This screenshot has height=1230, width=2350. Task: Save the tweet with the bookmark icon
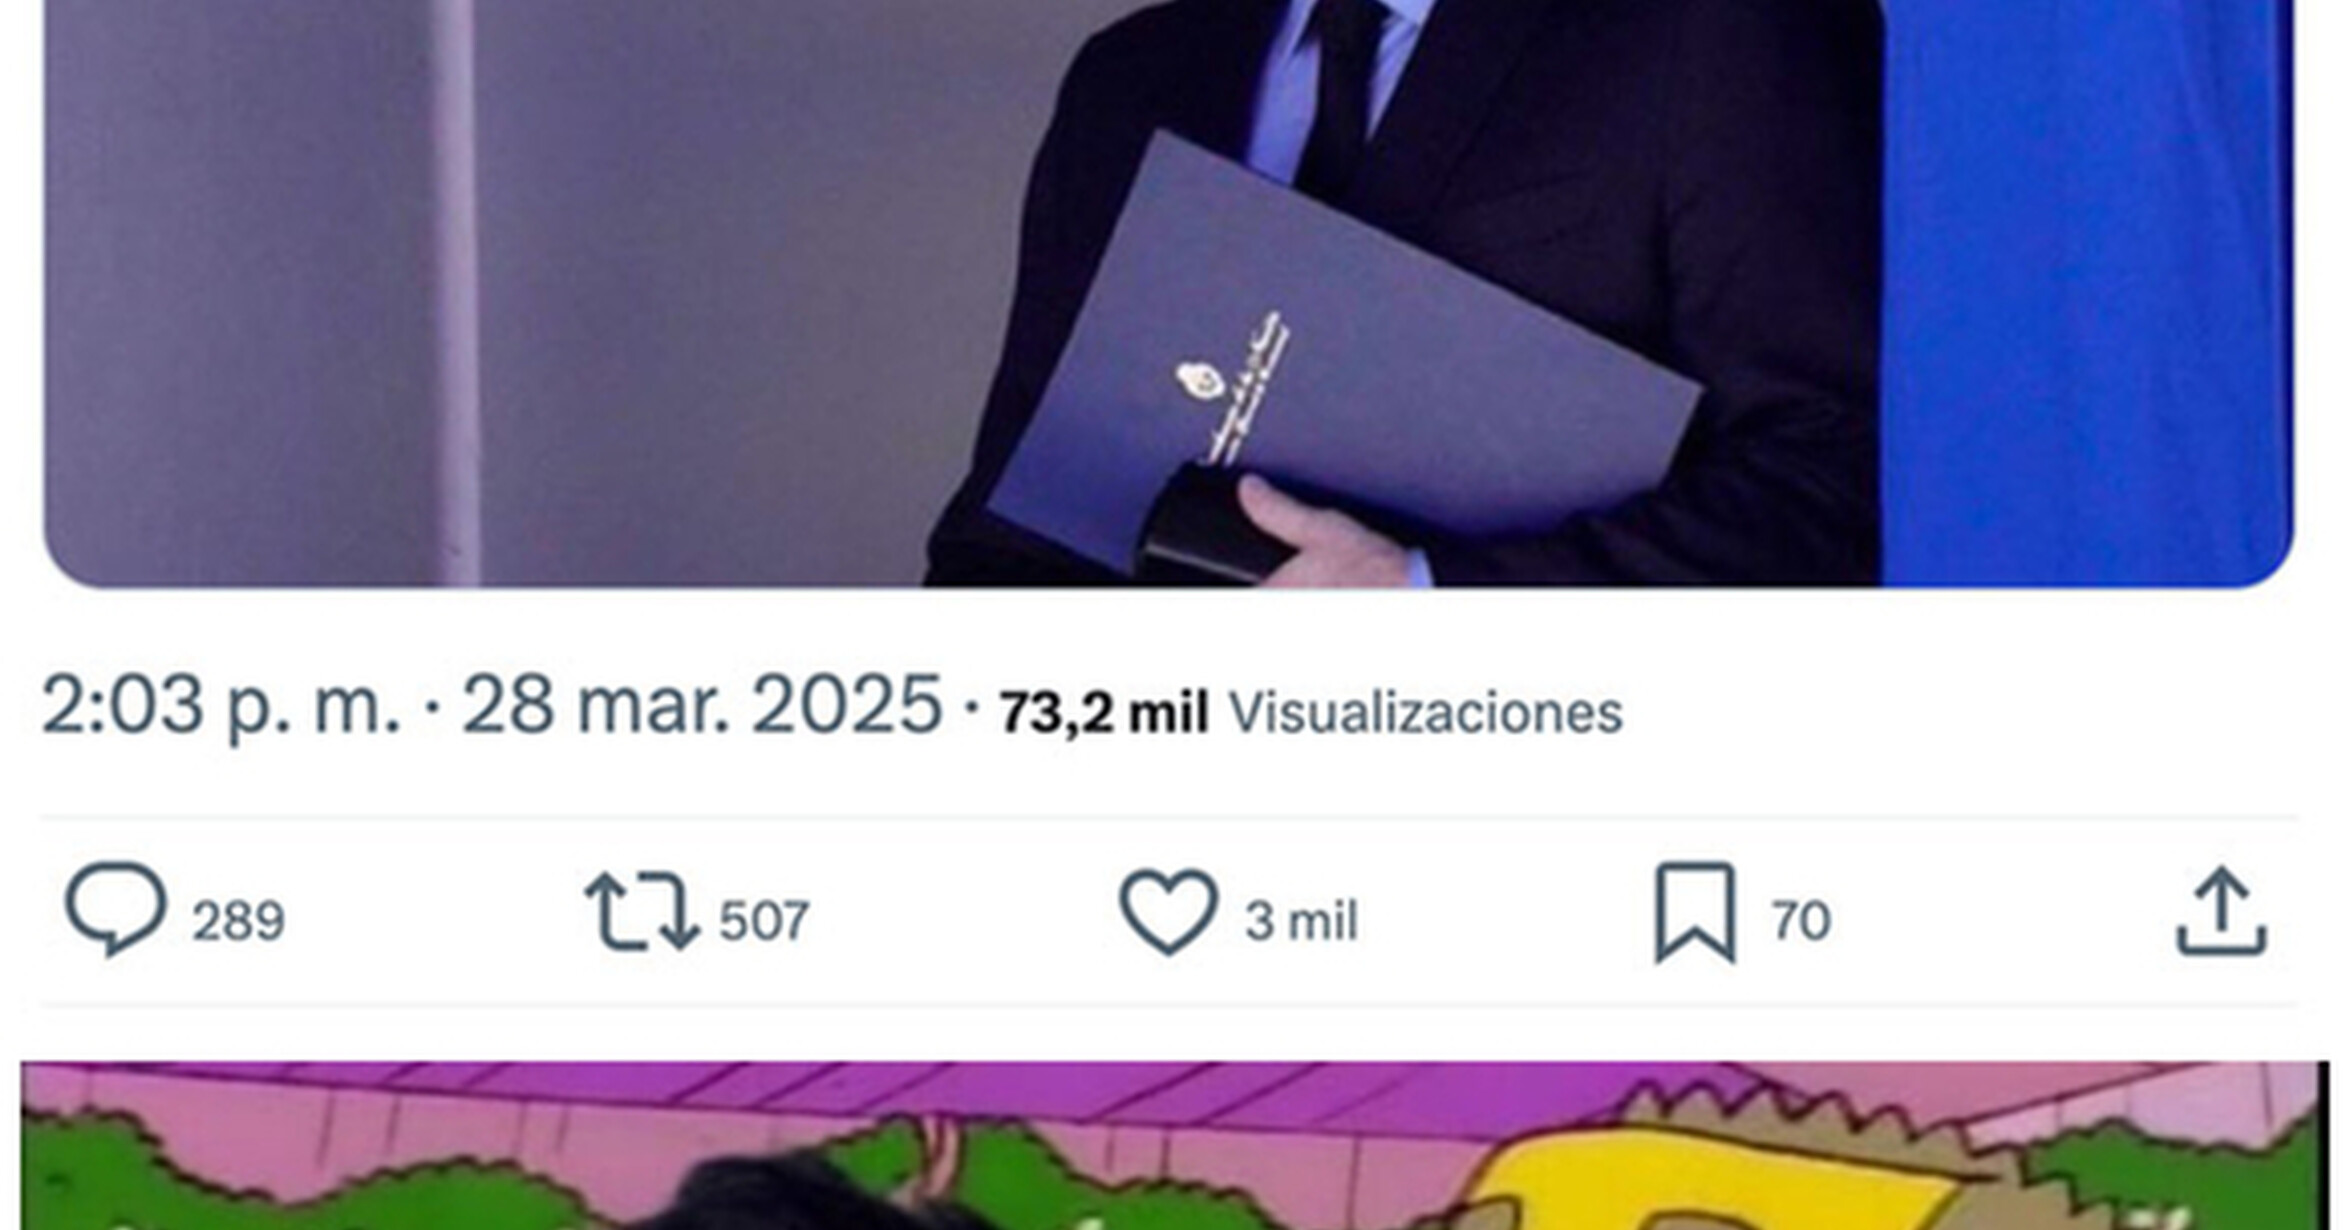1695,913
